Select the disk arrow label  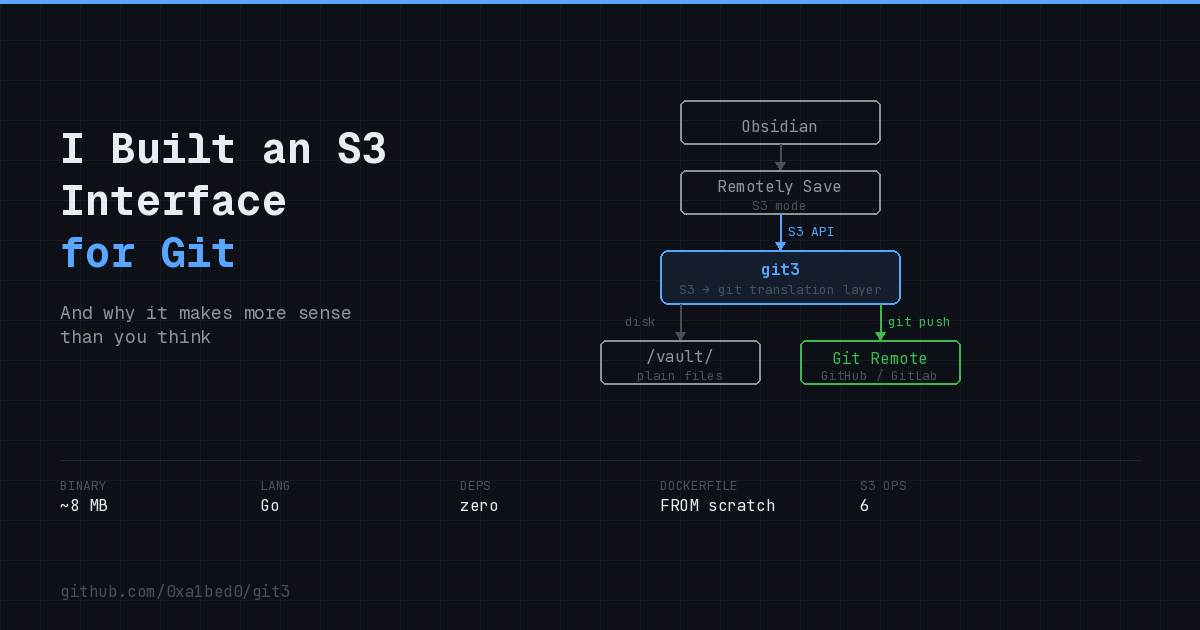click(640, 321)
